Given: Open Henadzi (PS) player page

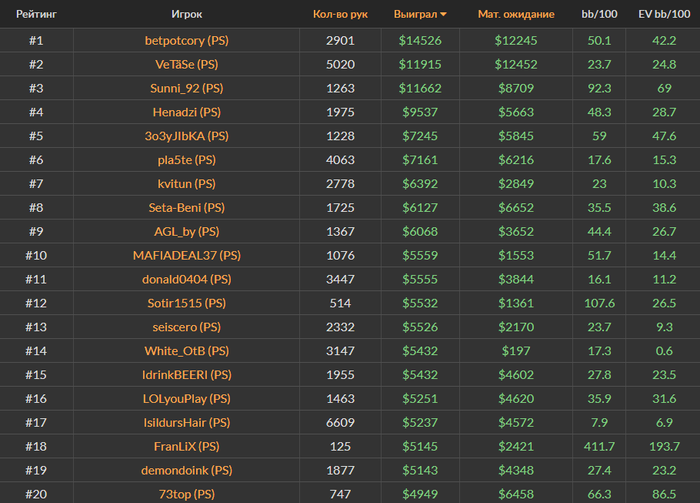Looking at the screenshot, I should [187, 112].
